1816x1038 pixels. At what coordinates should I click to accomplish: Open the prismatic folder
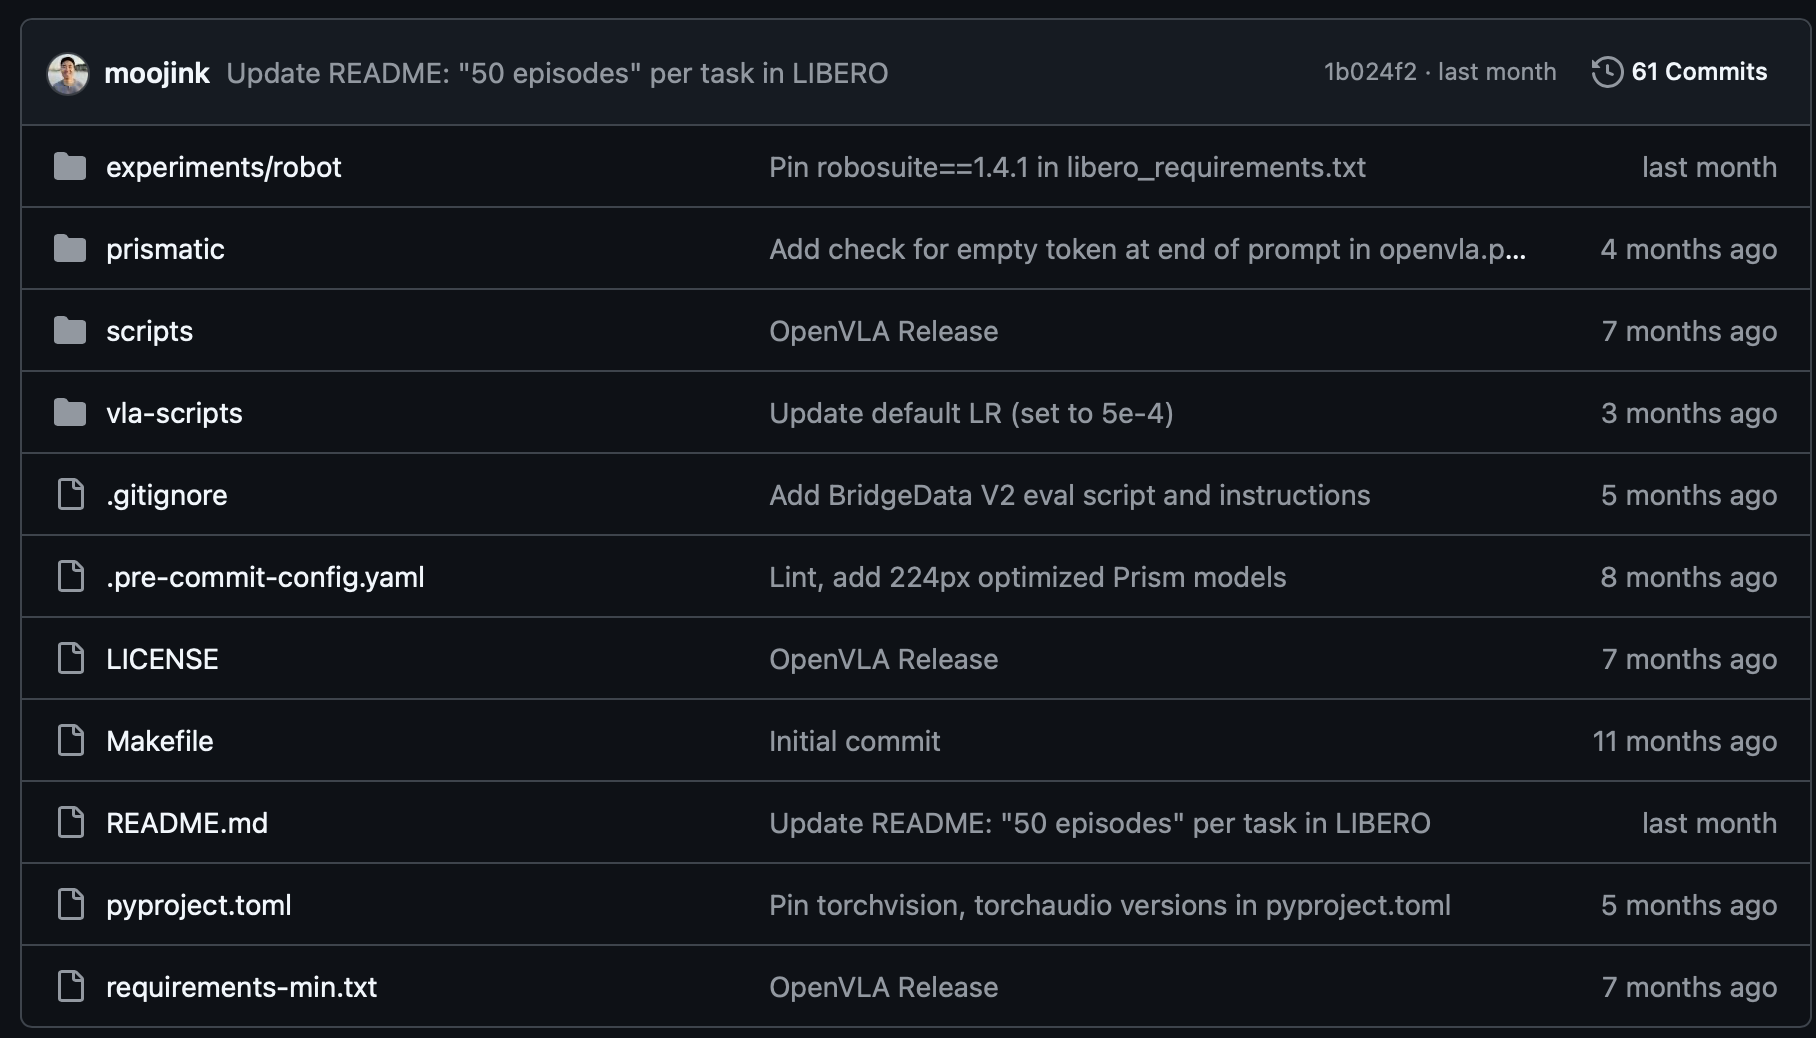[x=165, y=249]
